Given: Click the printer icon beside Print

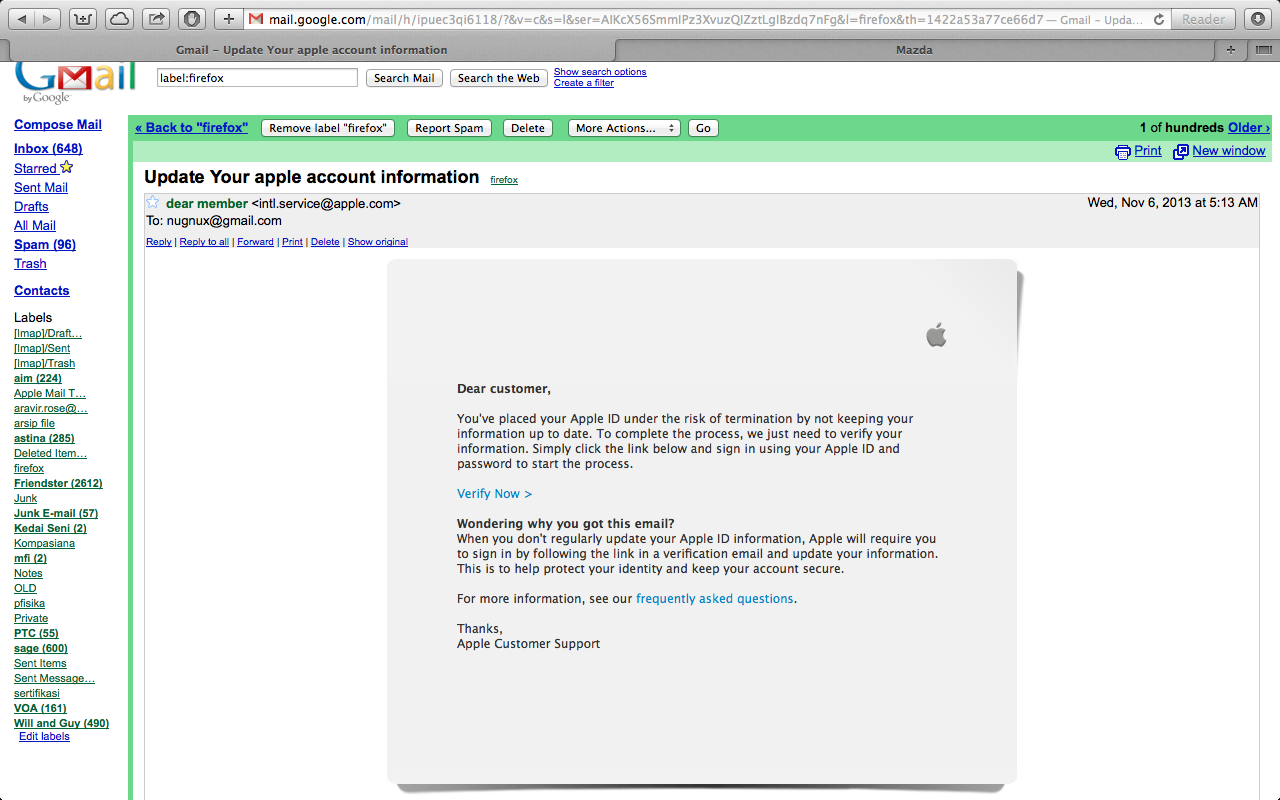Looking at the screenshot, I should (1123, 152).
